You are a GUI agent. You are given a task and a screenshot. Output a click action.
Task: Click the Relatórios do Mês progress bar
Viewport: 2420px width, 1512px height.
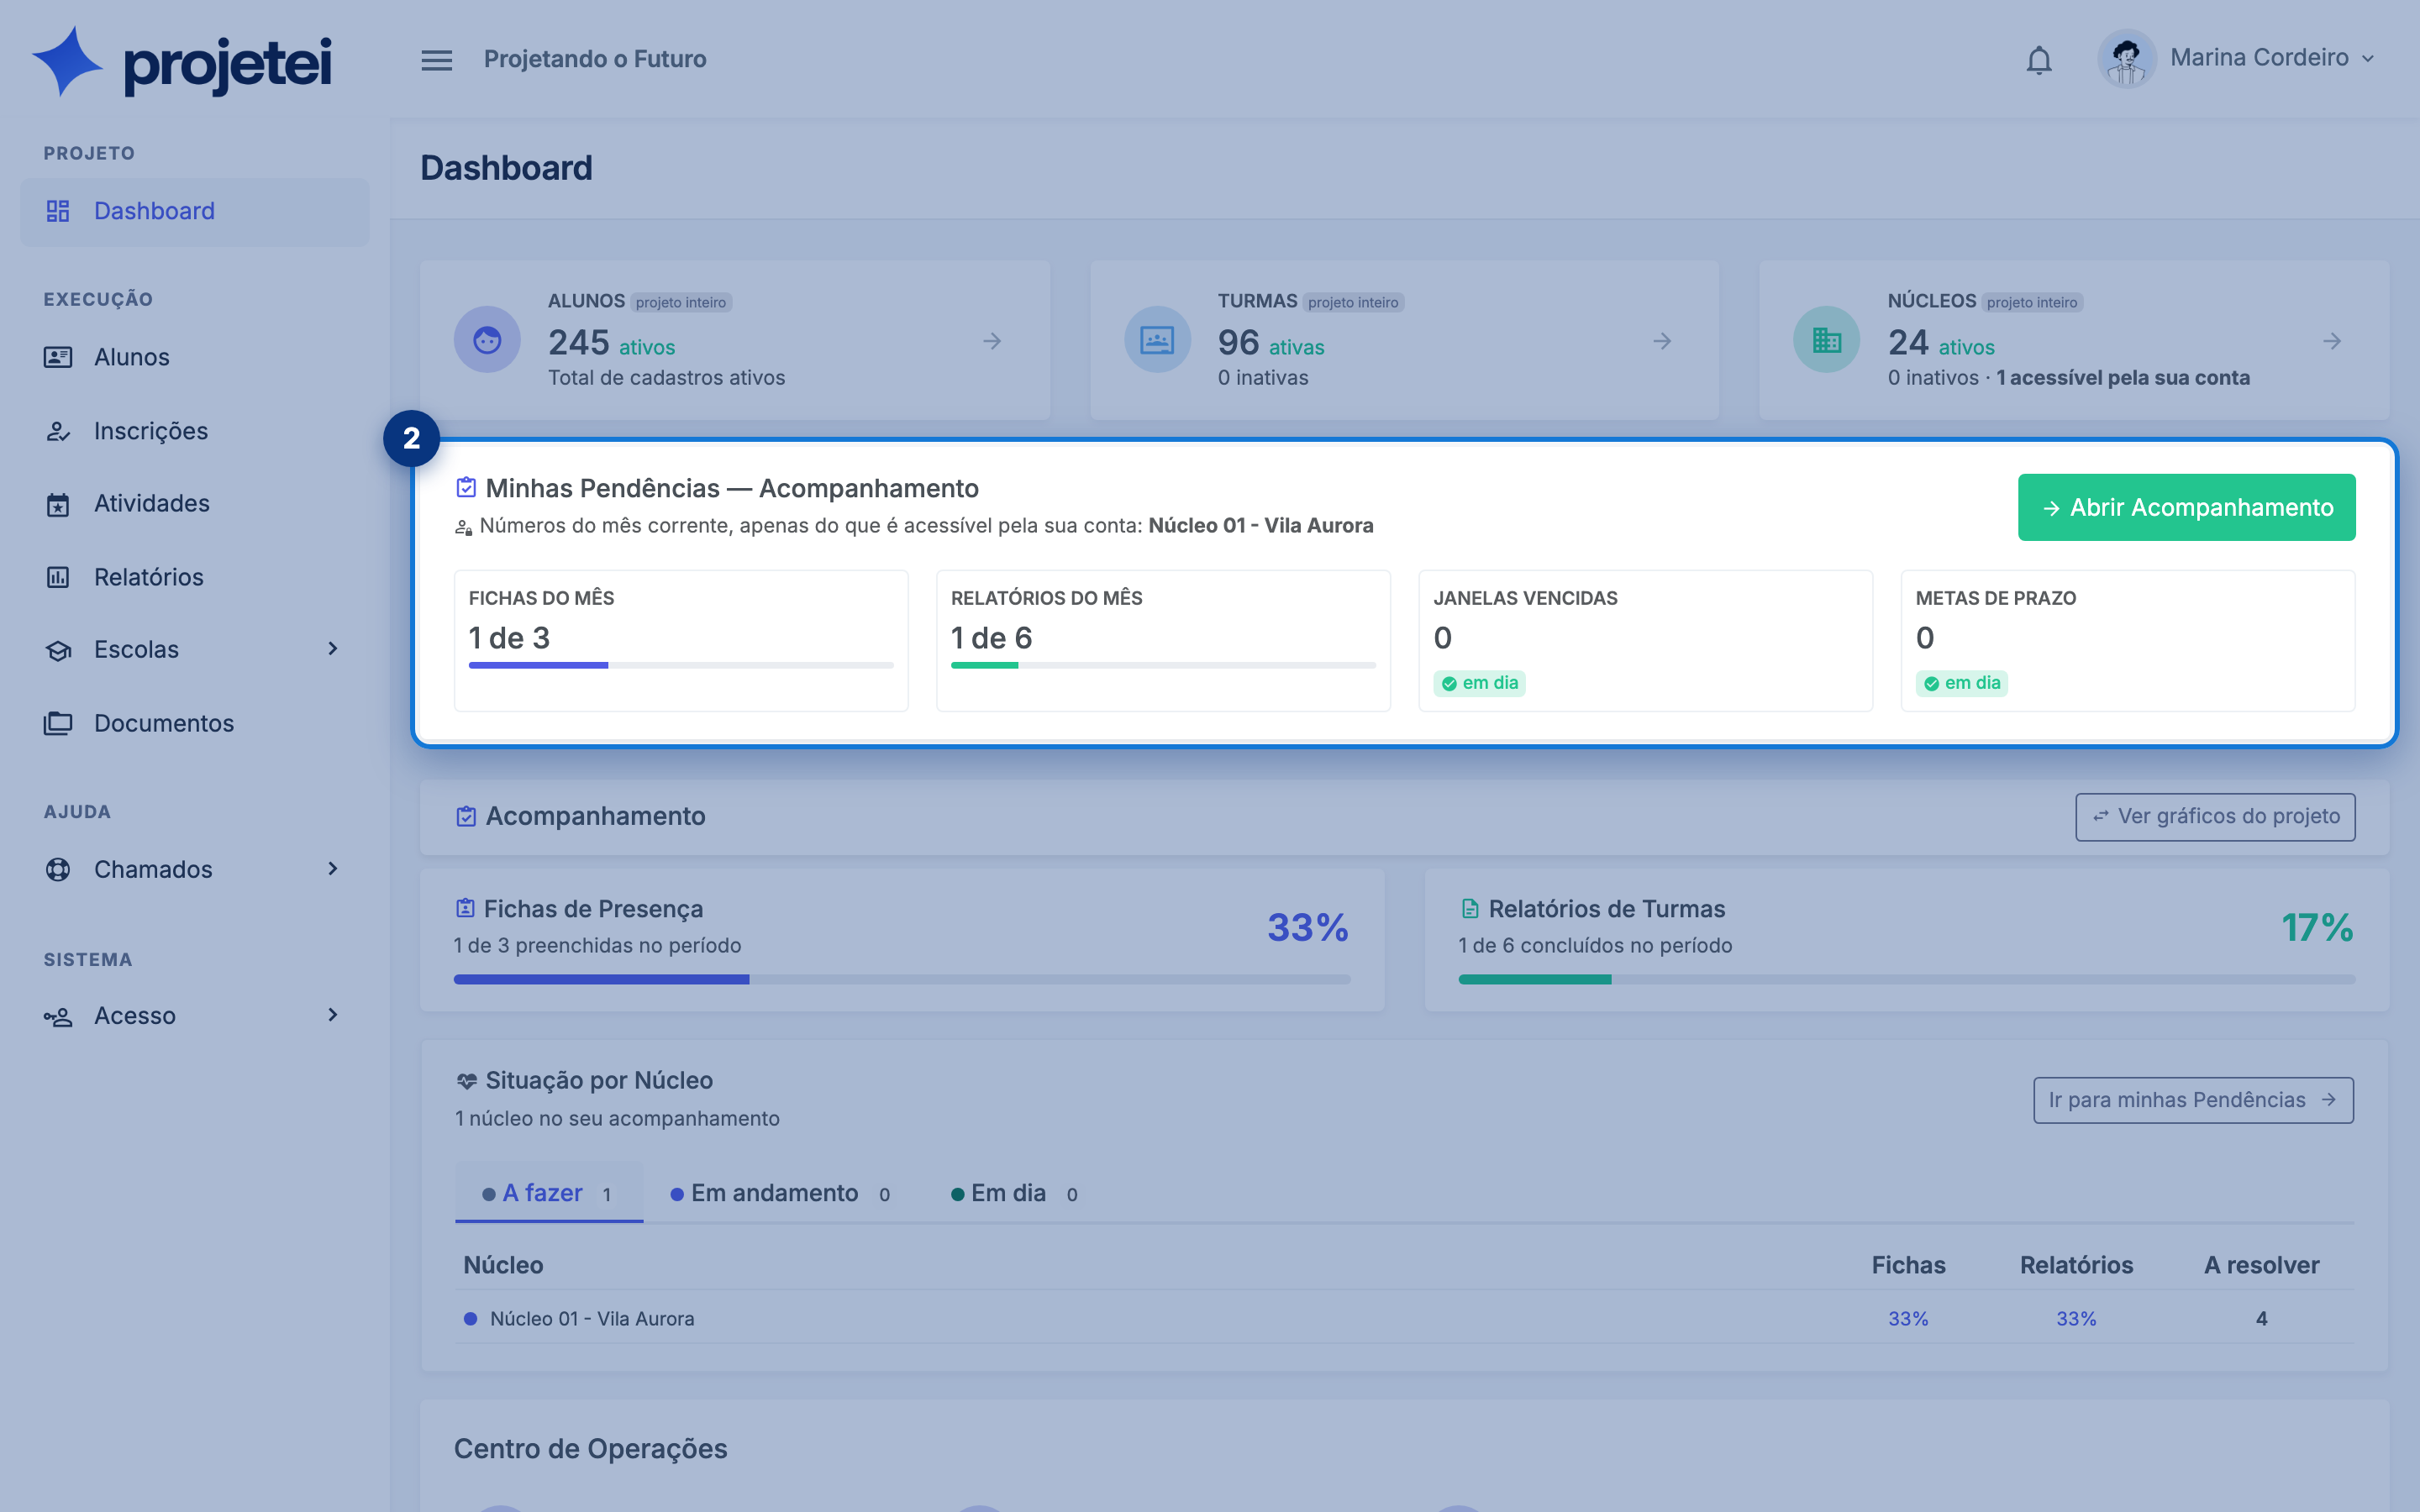(1163, 665)
